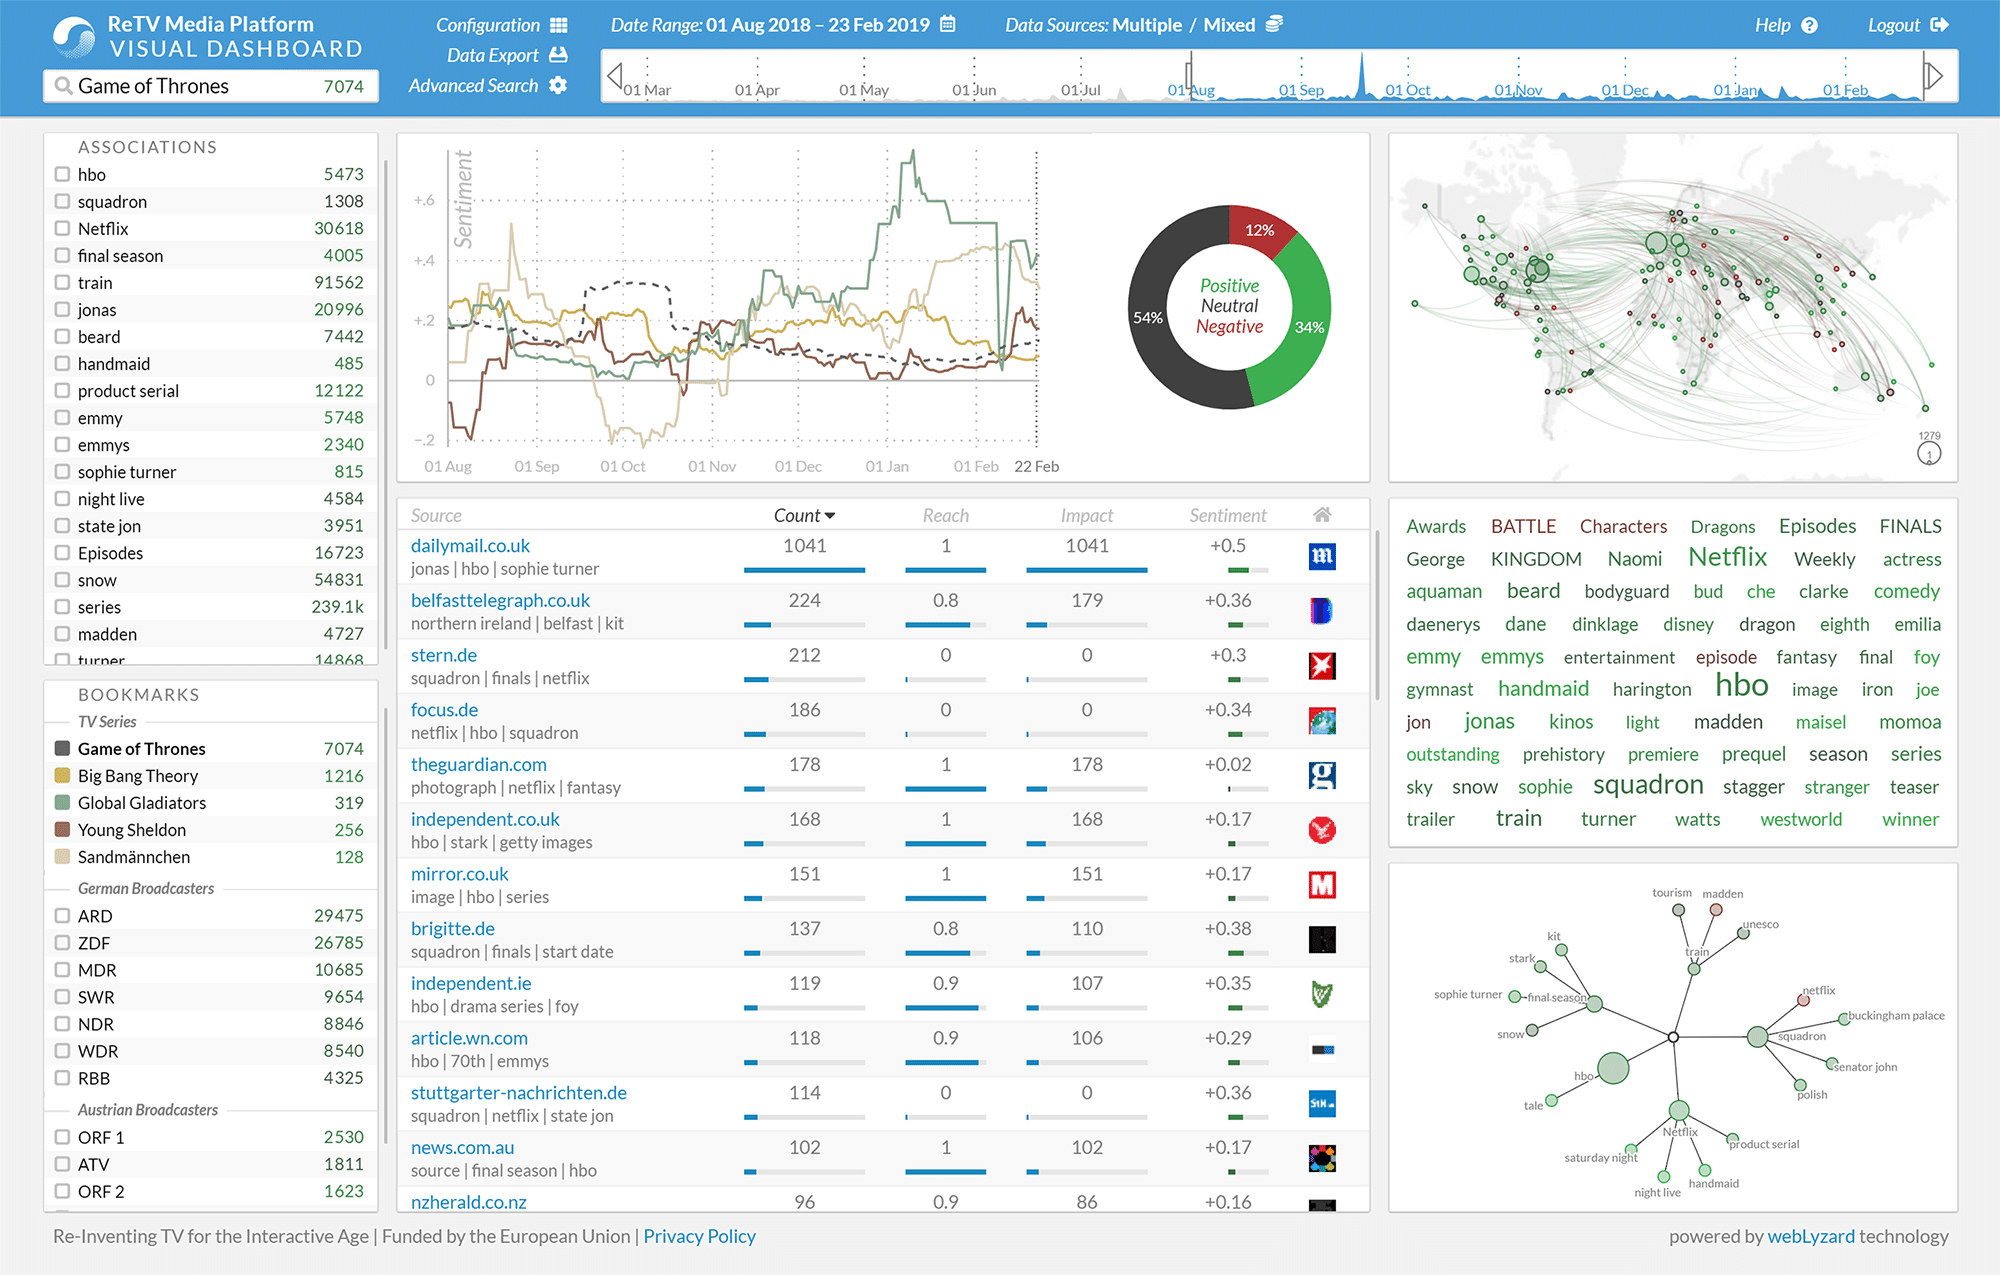Toggle the sophie turner association
Viewport: 2000px width, 1275px height.
pyautogui.click(x=62, y=471)
